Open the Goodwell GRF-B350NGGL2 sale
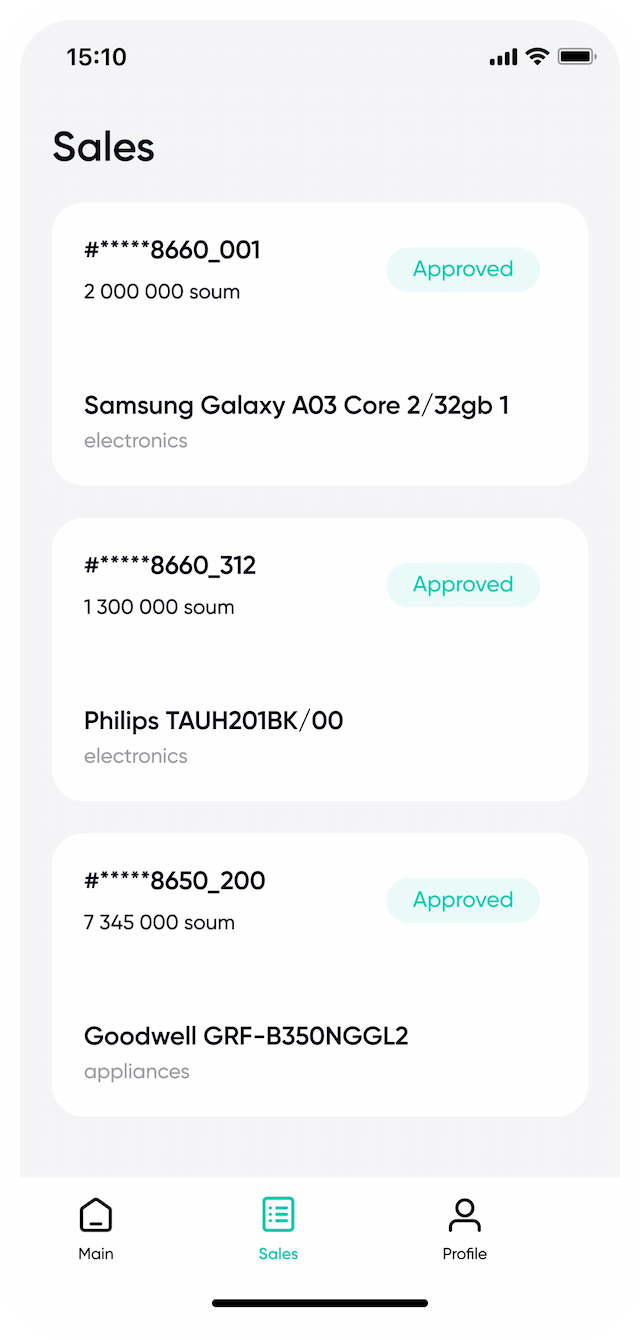 (x=320, y=975)
